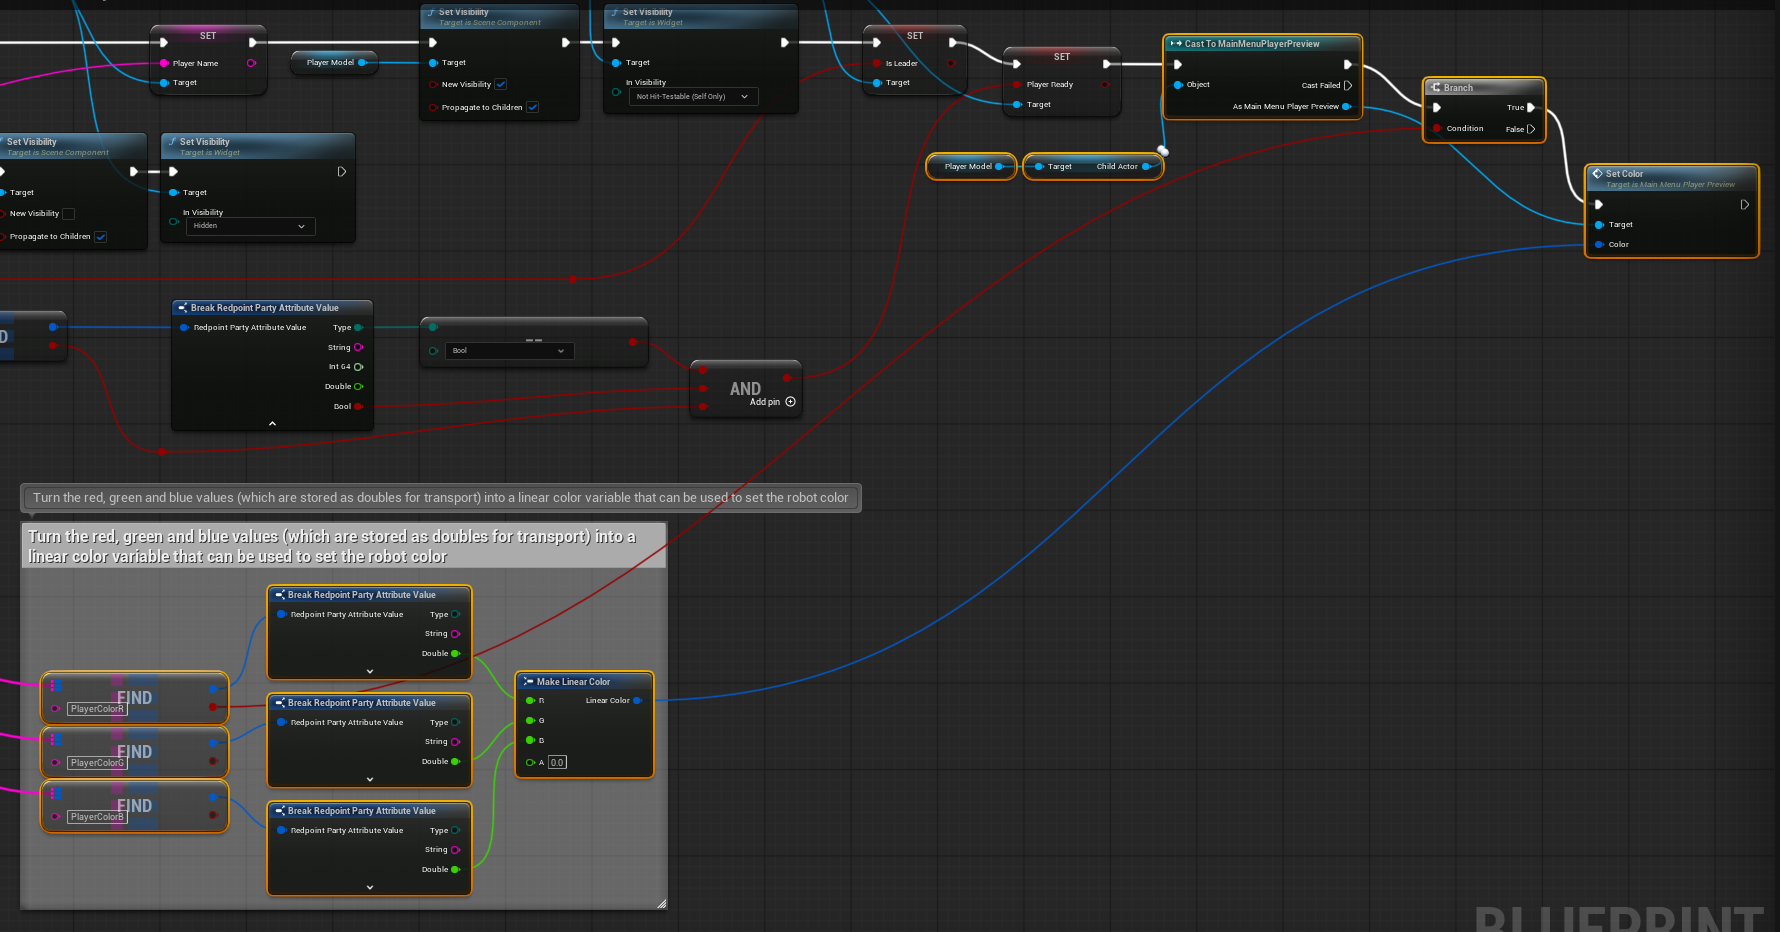The width and height of the screenshot is (1780, 932).
Task: Enable the unchecked New Visibility checkbox
Action: pyautogui.click(x=68, y=213)
